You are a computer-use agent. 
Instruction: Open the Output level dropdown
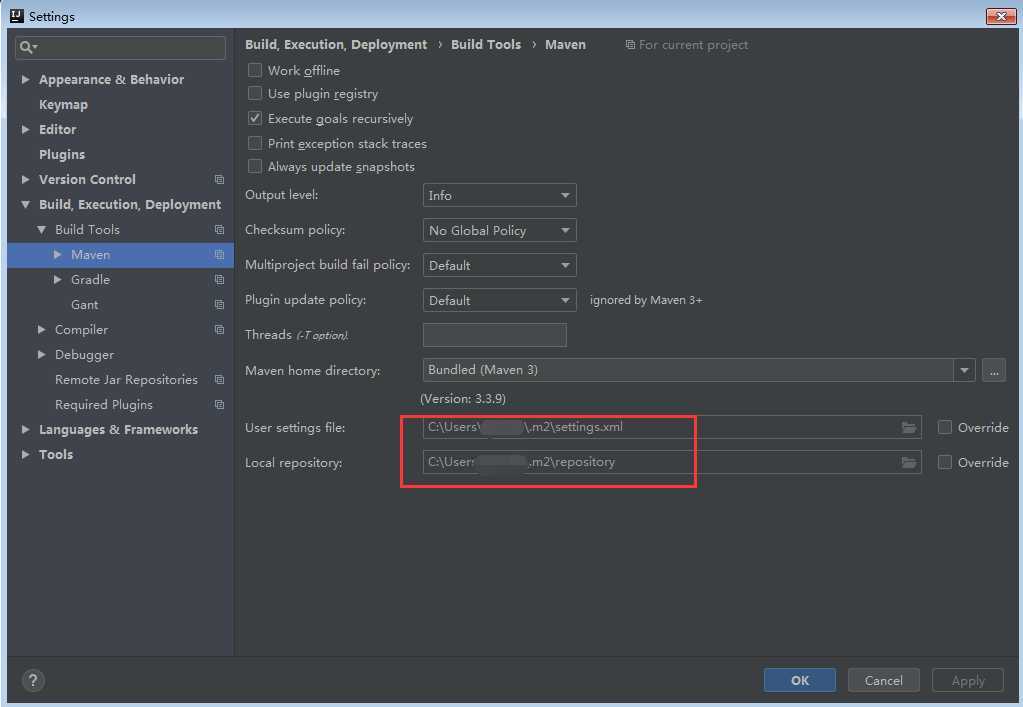click(500, 195)
